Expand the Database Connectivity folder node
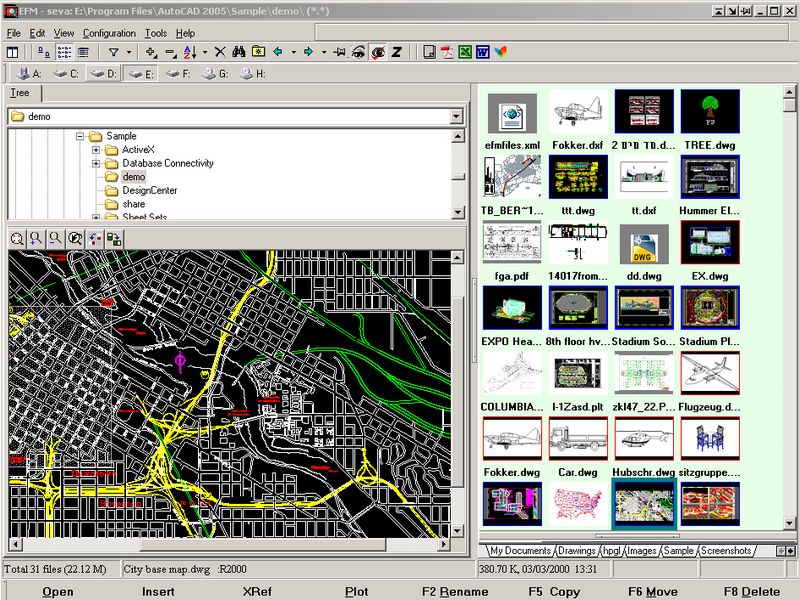Image resolution: width=800 pixels, height=600 pixels. point(96,163)
